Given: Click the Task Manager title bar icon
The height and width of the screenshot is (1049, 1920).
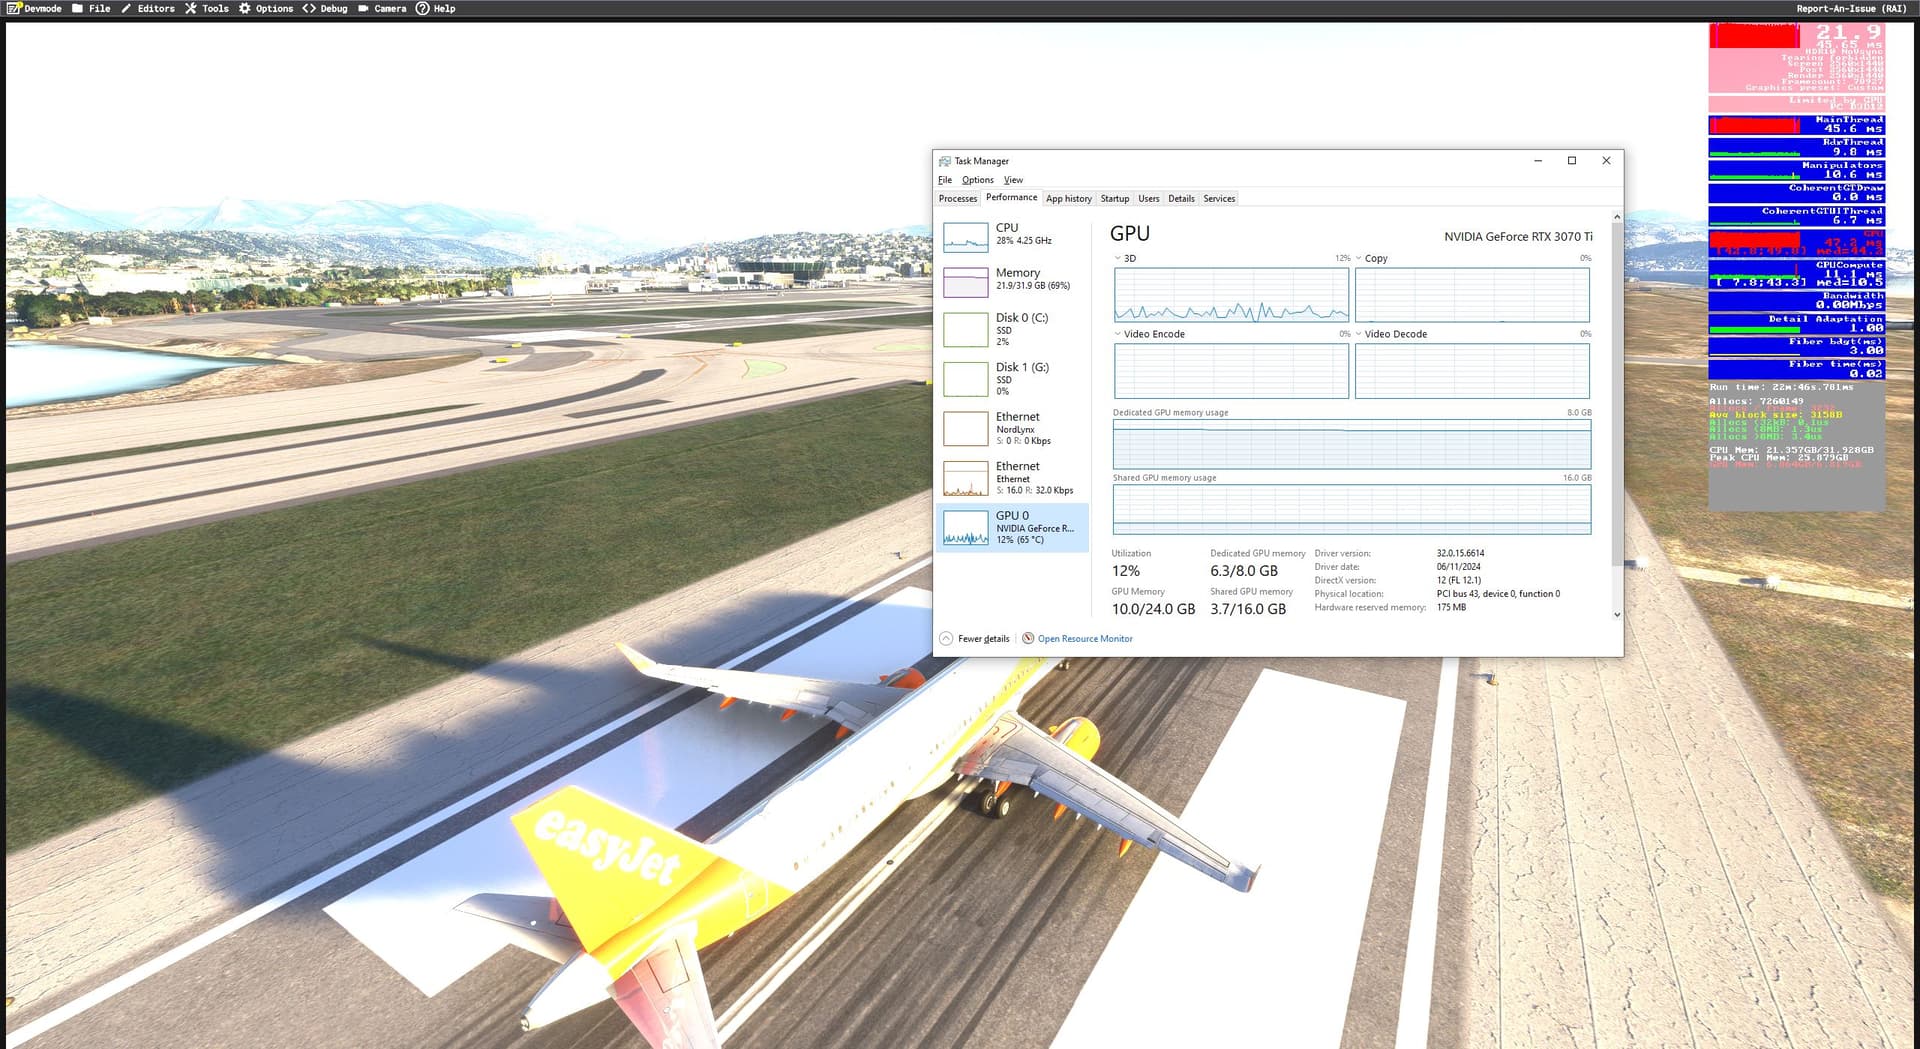Looking at the screenshot, I should (944, 161).
